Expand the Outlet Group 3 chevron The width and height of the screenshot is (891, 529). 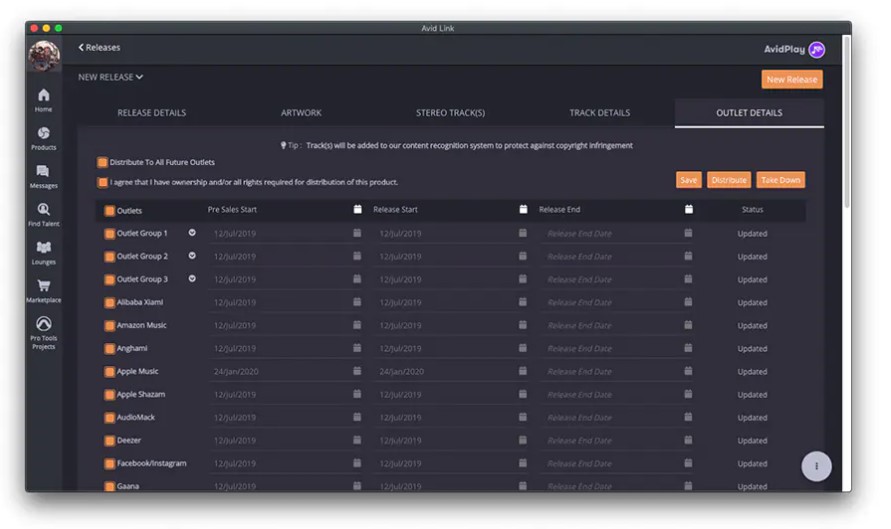[x=192, y=278]
